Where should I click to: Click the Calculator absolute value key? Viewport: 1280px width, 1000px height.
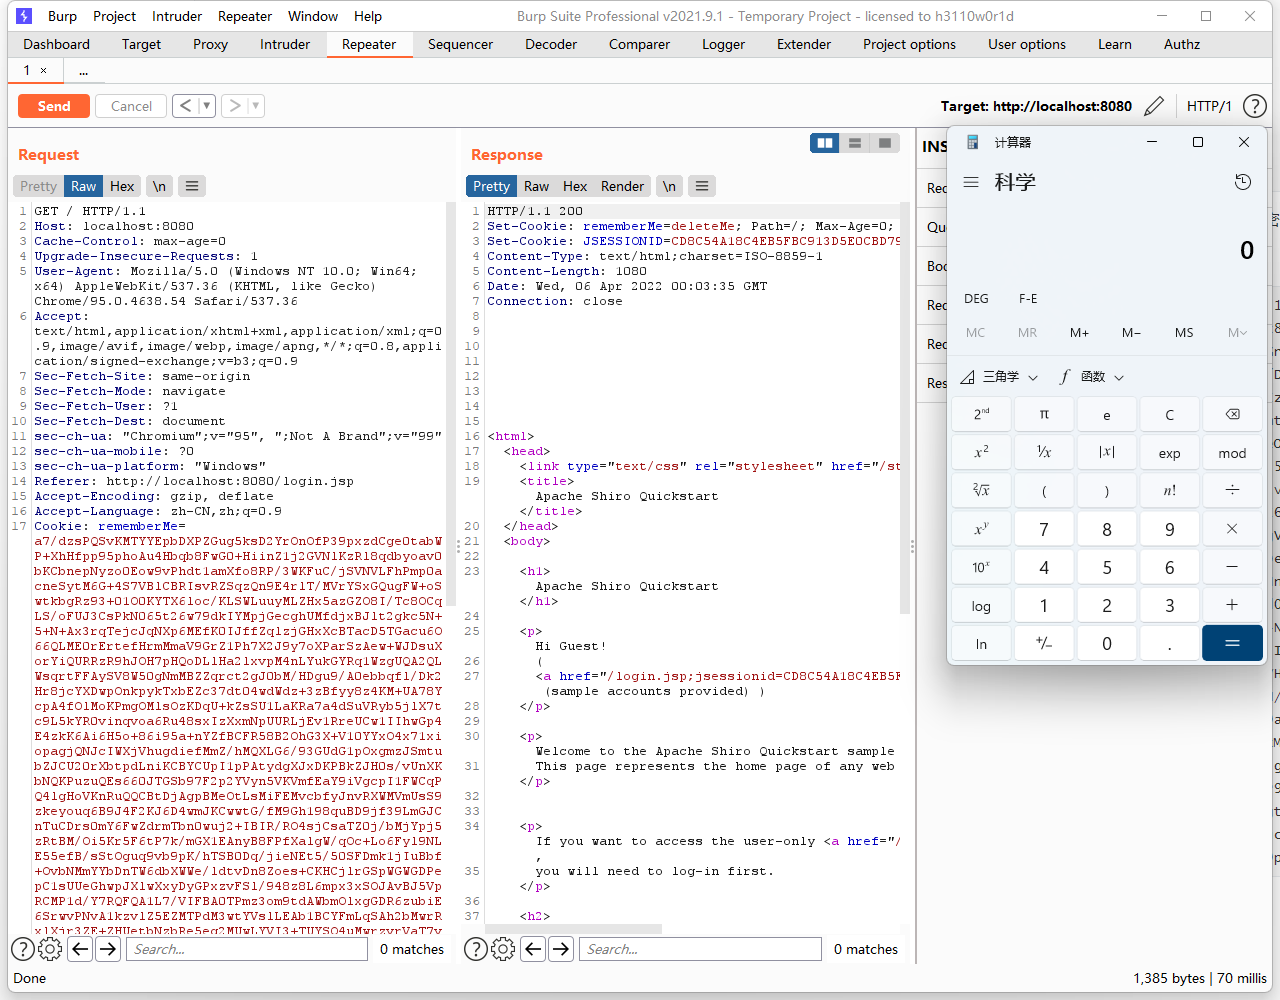pos(1107,452)
